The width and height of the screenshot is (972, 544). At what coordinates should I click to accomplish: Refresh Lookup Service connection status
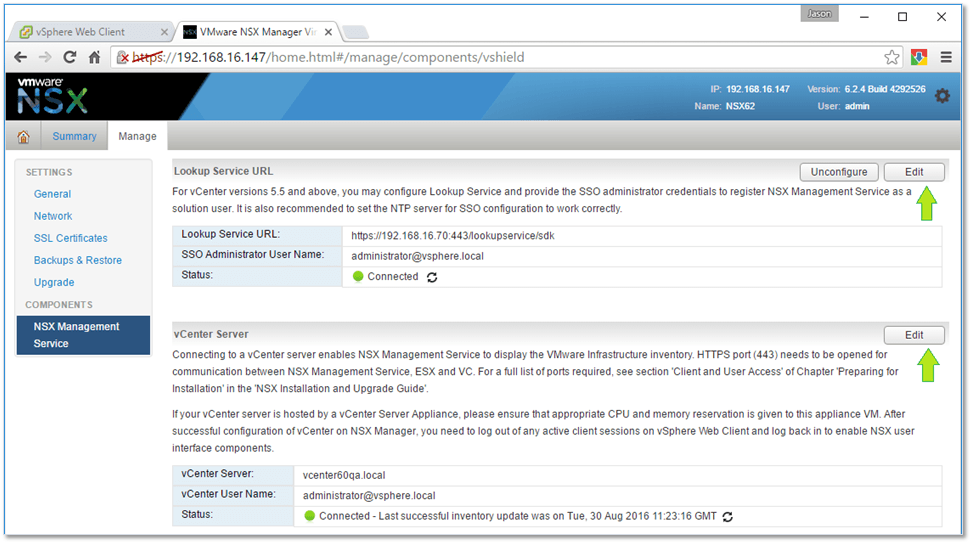(x=432, y=277)
